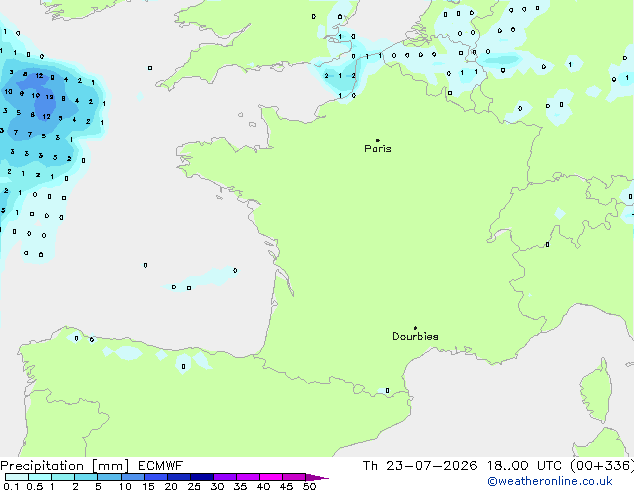634x490 pixels.
Task: Select the Paris location dot marker
Action: click(378, 140)
